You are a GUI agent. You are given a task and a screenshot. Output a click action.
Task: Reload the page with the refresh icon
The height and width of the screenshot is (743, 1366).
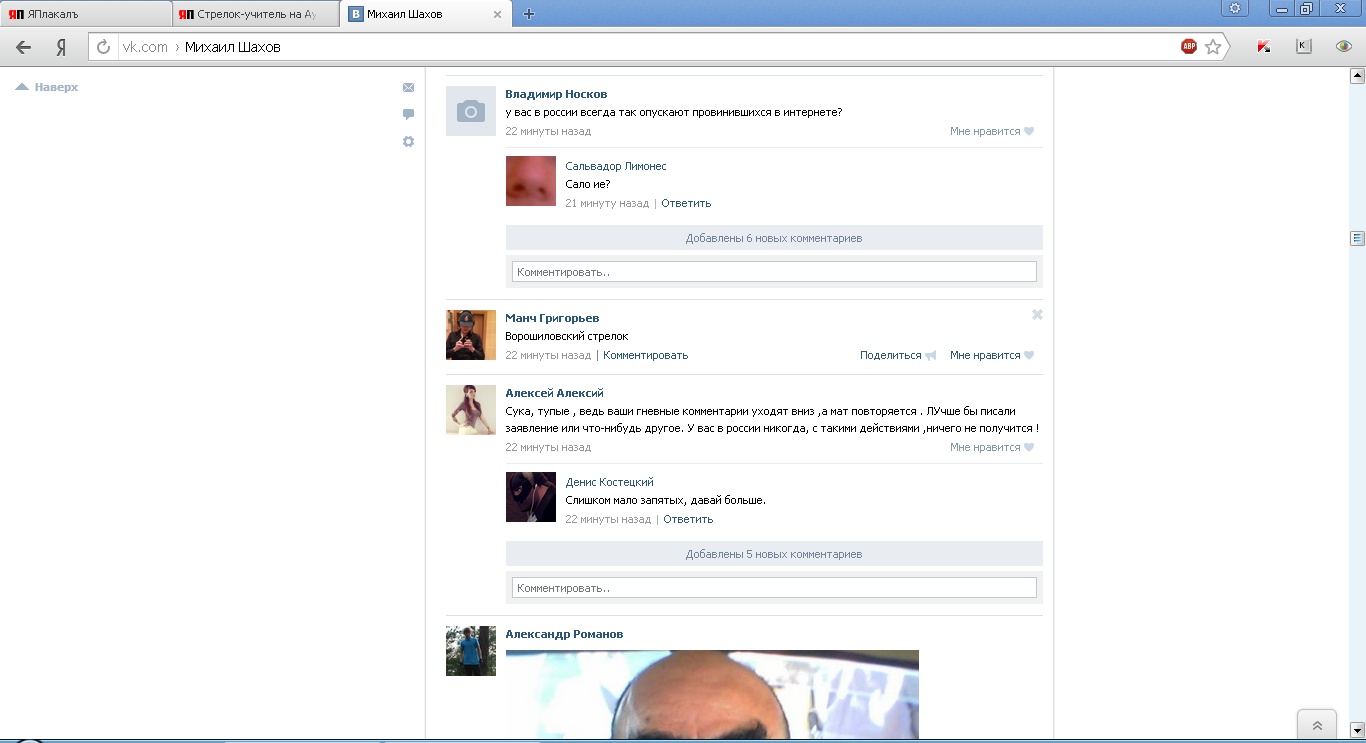click(103, 47)
